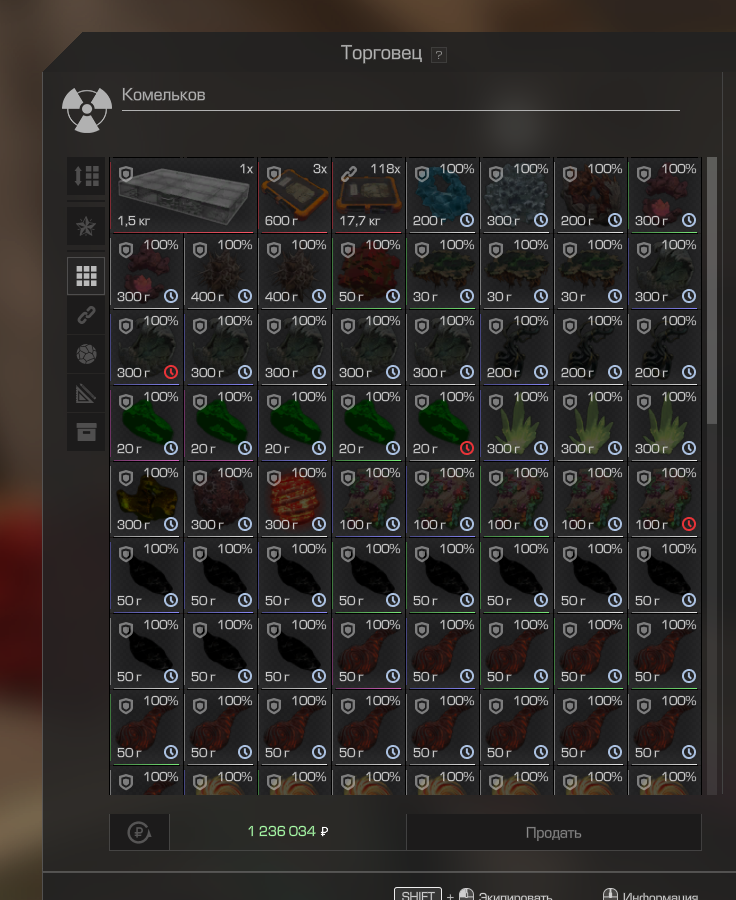This screenshot has height=900, width=736.
Task: Click shield icon on fiery orange sphere
Action: coord(274,478)
